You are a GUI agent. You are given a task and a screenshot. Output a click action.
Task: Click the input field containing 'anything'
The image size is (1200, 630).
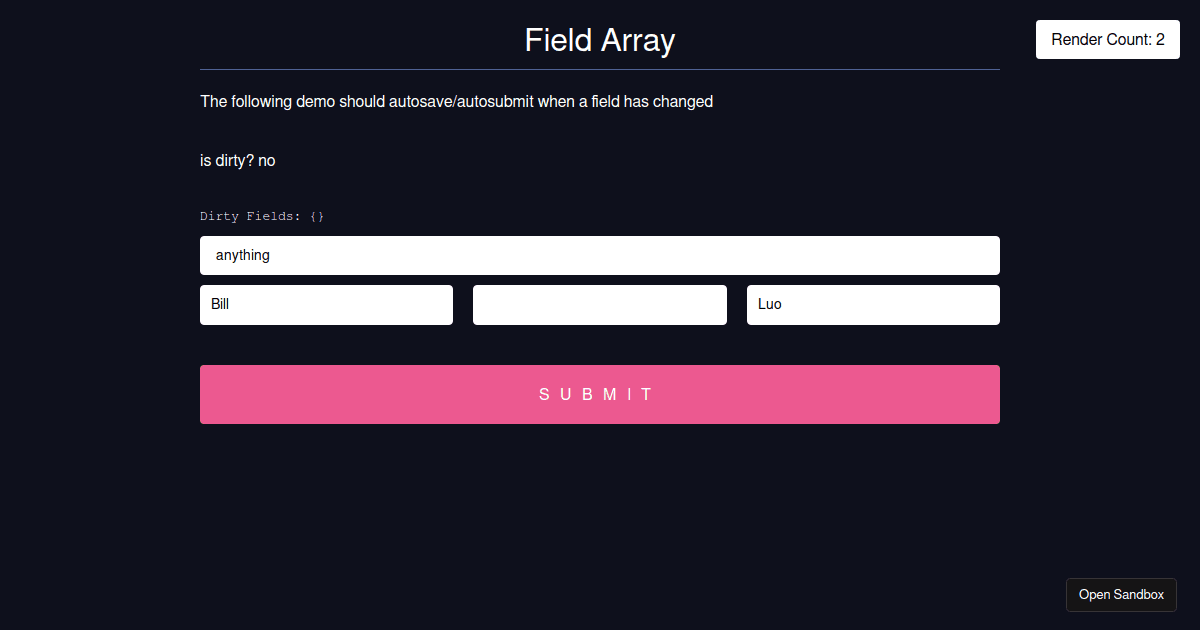click(x=599, y=255)
